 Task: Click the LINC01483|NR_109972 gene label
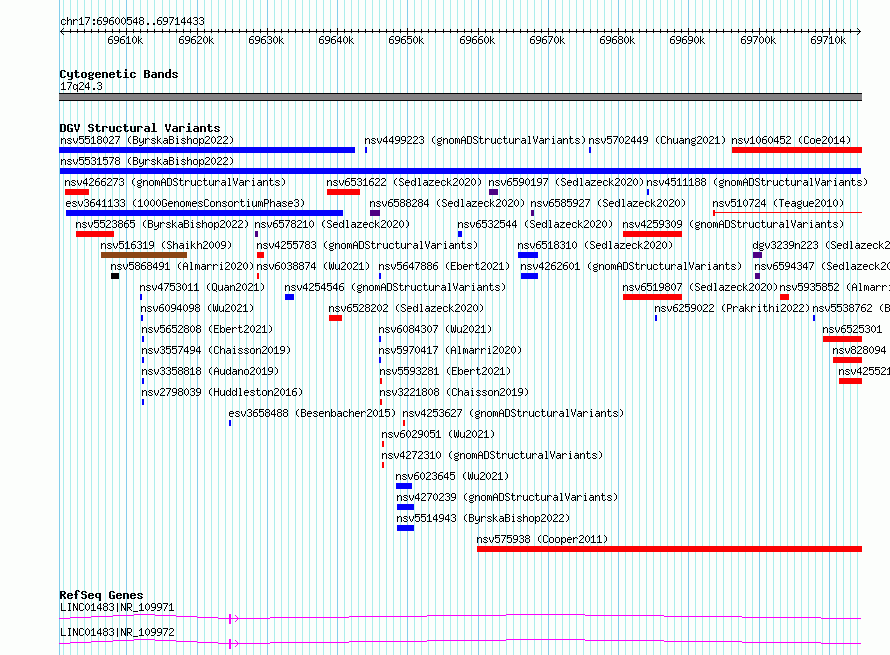117,632
